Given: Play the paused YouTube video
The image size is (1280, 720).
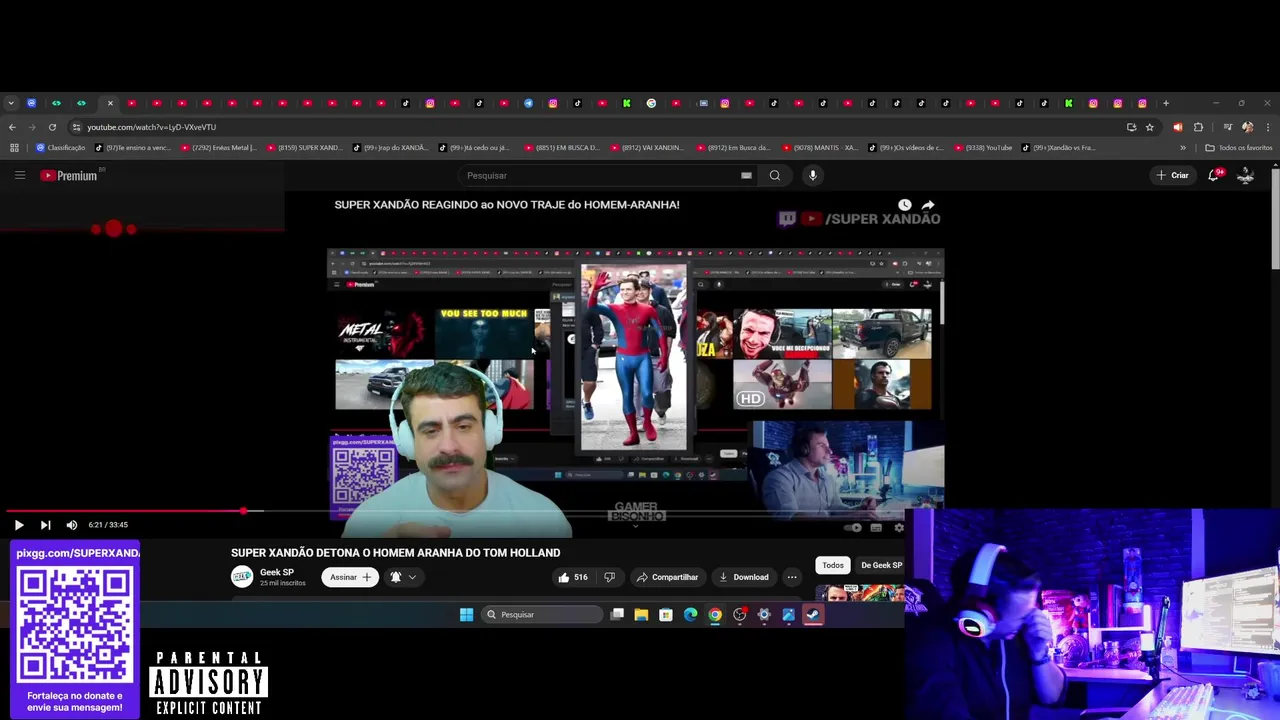Looking at the screenshot, I should click(x=19, y=525).
